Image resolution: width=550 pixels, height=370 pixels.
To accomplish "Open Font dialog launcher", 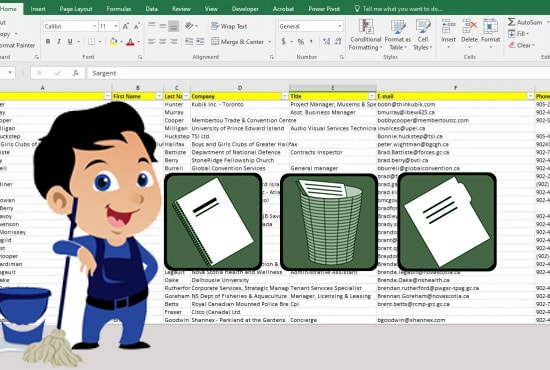I will (140, 57).
